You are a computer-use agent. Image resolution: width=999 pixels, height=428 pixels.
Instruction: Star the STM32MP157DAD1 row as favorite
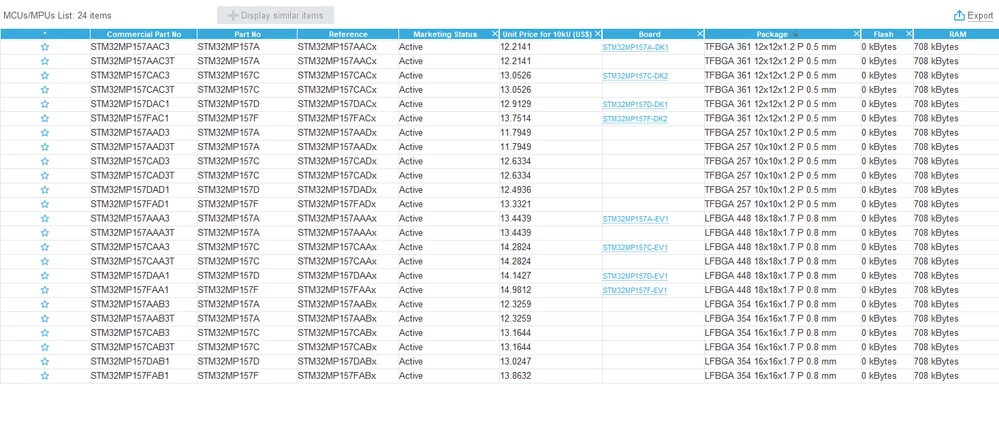45,190
